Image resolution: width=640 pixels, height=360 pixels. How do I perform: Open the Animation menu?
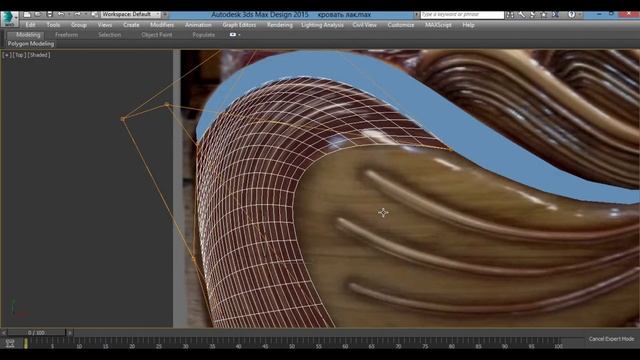(198, 25)
